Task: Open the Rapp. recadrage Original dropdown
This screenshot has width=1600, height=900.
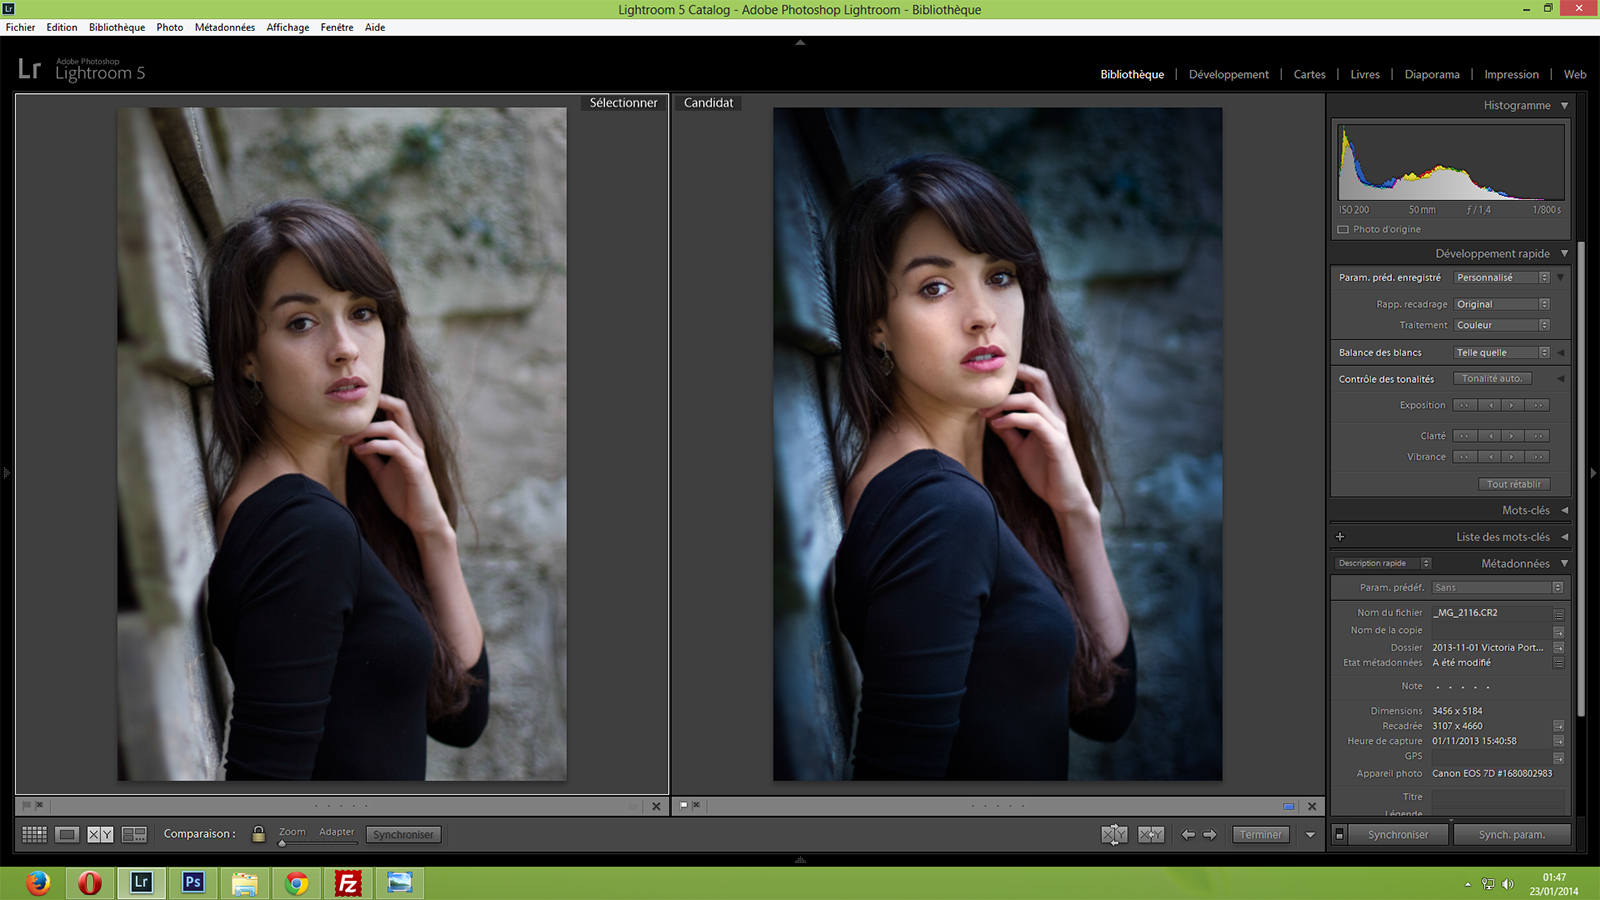Action: (x=1502, y=304)
